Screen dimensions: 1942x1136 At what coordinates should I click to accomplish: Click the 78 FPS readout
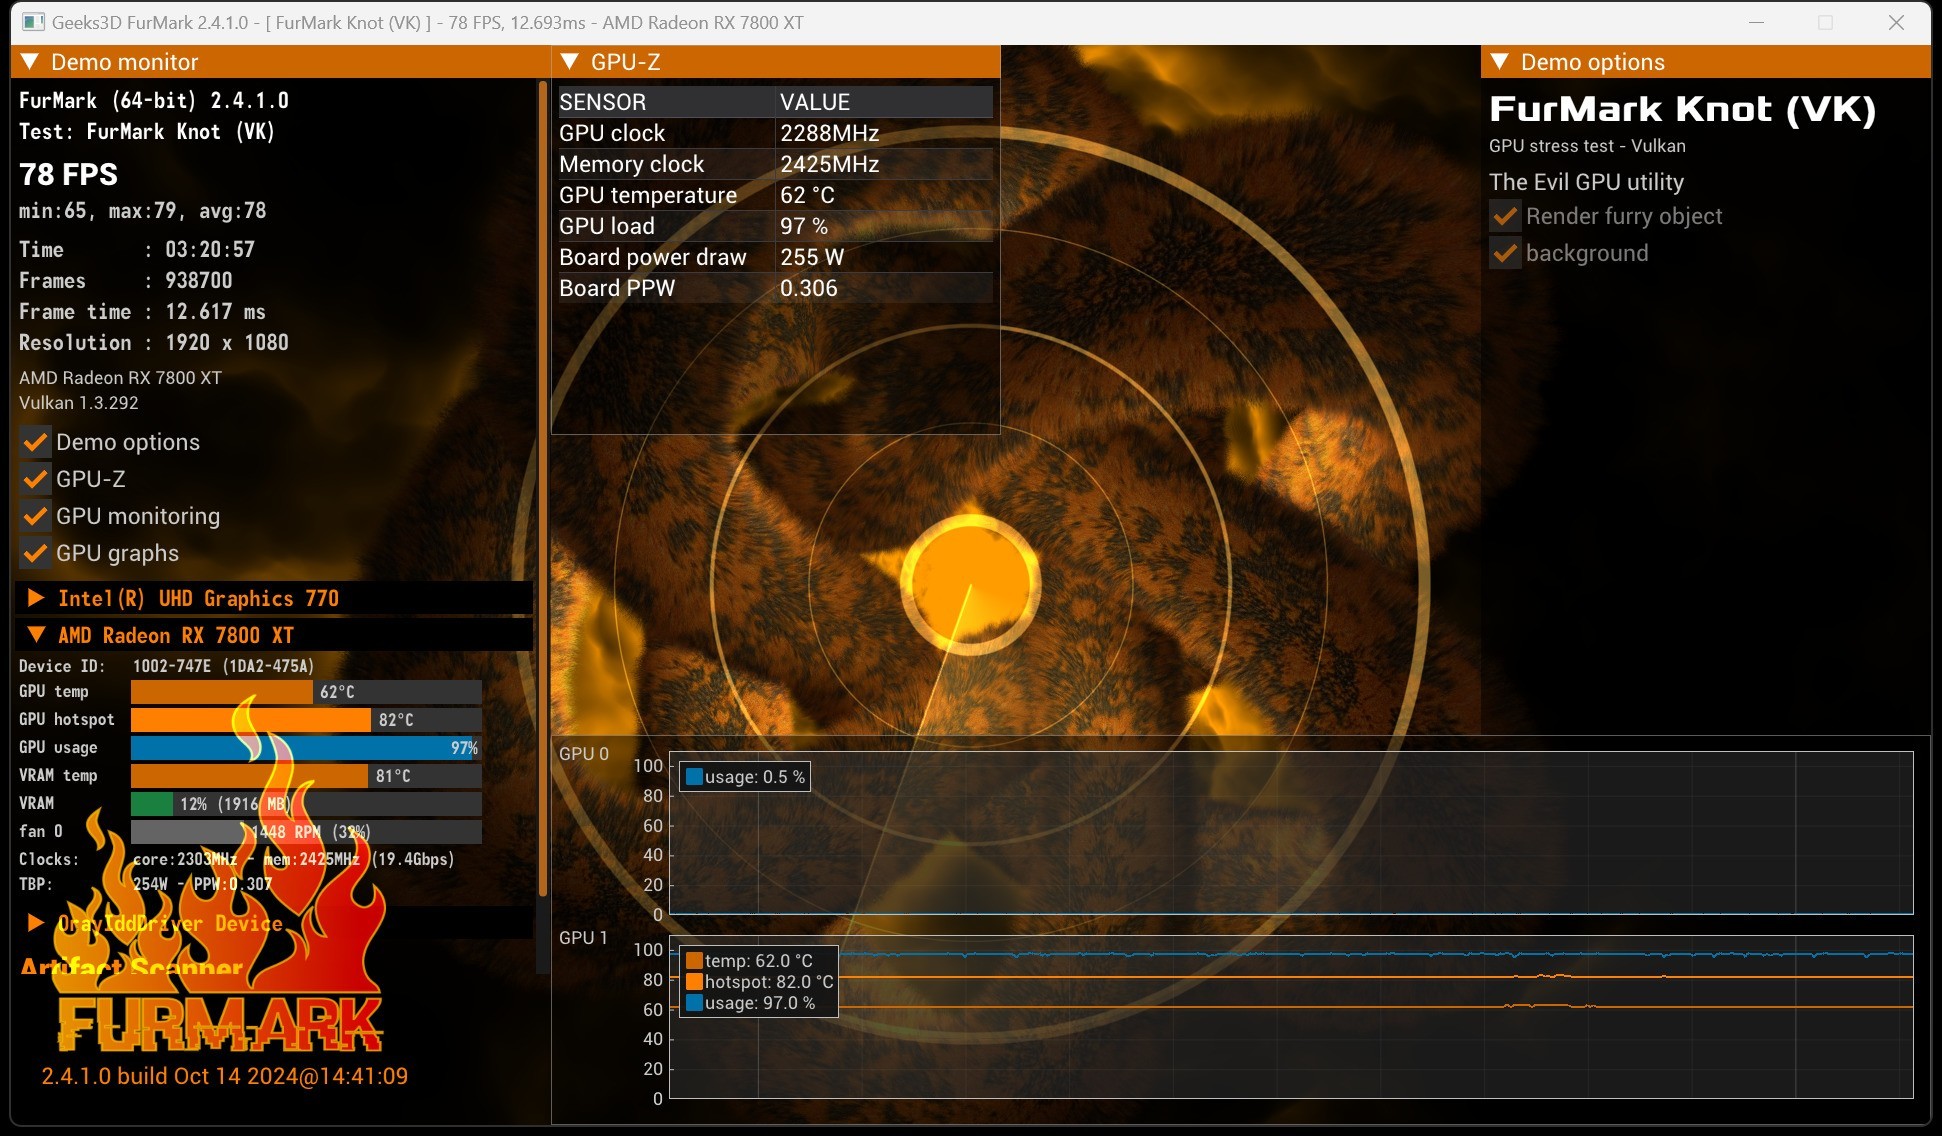click(x=68, y=175)
